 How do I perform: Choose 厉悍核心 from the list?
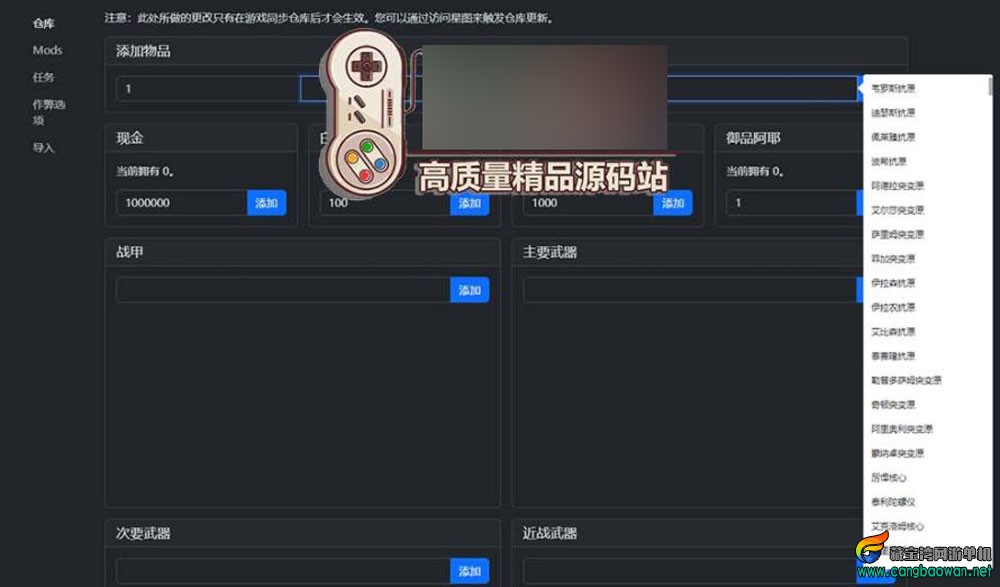892,478
